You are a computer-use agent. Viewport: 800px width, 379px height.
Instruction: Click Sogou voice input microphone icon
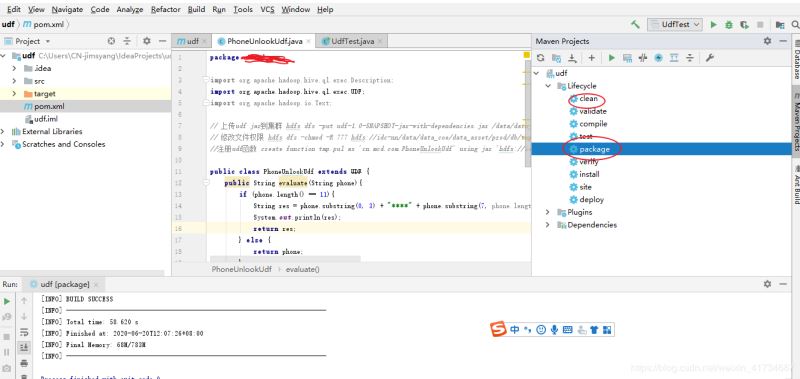[555, 330]
